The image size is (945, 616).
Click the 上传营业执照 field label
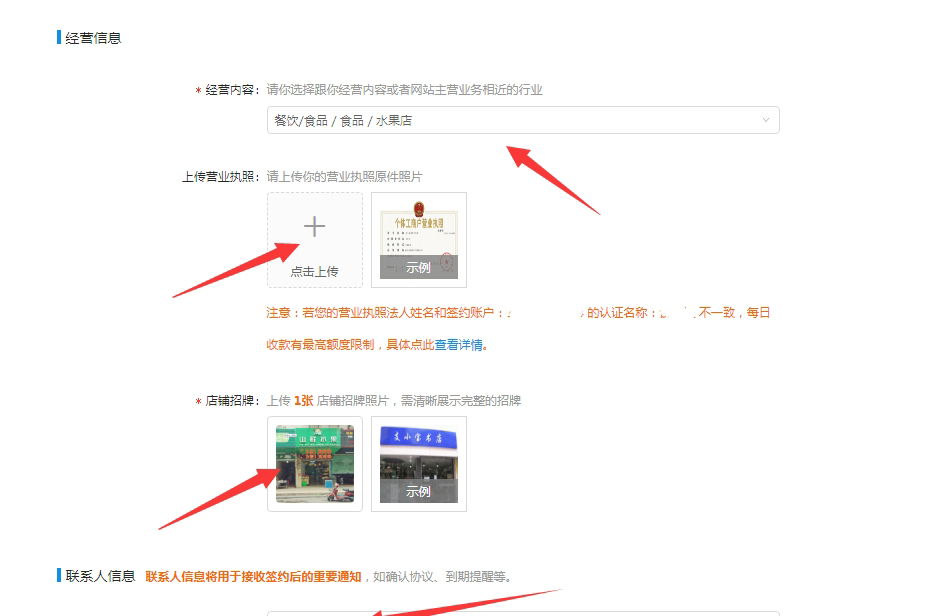[x=219, y=177]
